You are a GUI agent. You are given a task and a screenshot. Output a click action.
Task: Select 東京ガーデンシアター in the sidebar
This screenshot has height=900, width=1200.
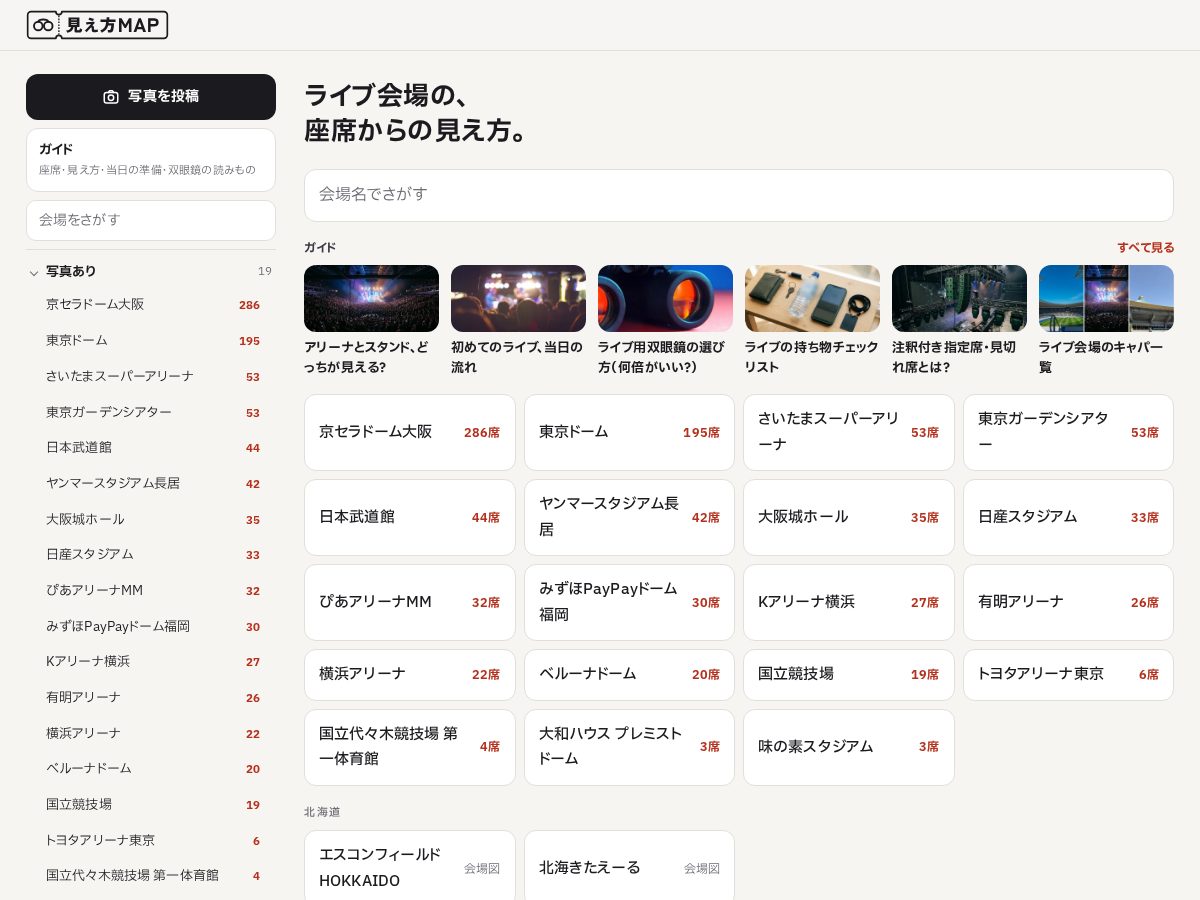151,412
